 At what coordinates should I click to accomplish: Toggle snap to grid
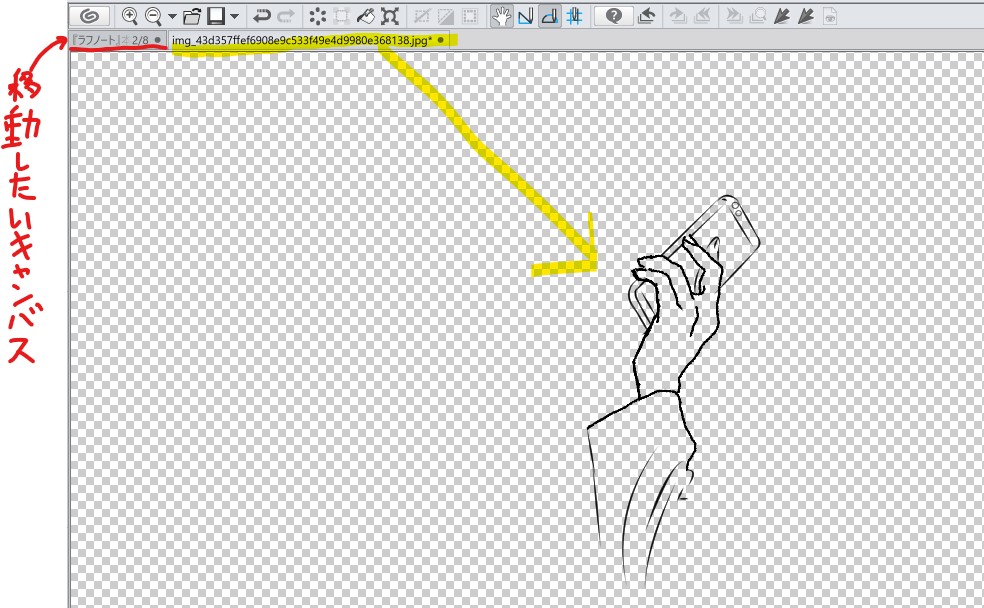point(574,16)
